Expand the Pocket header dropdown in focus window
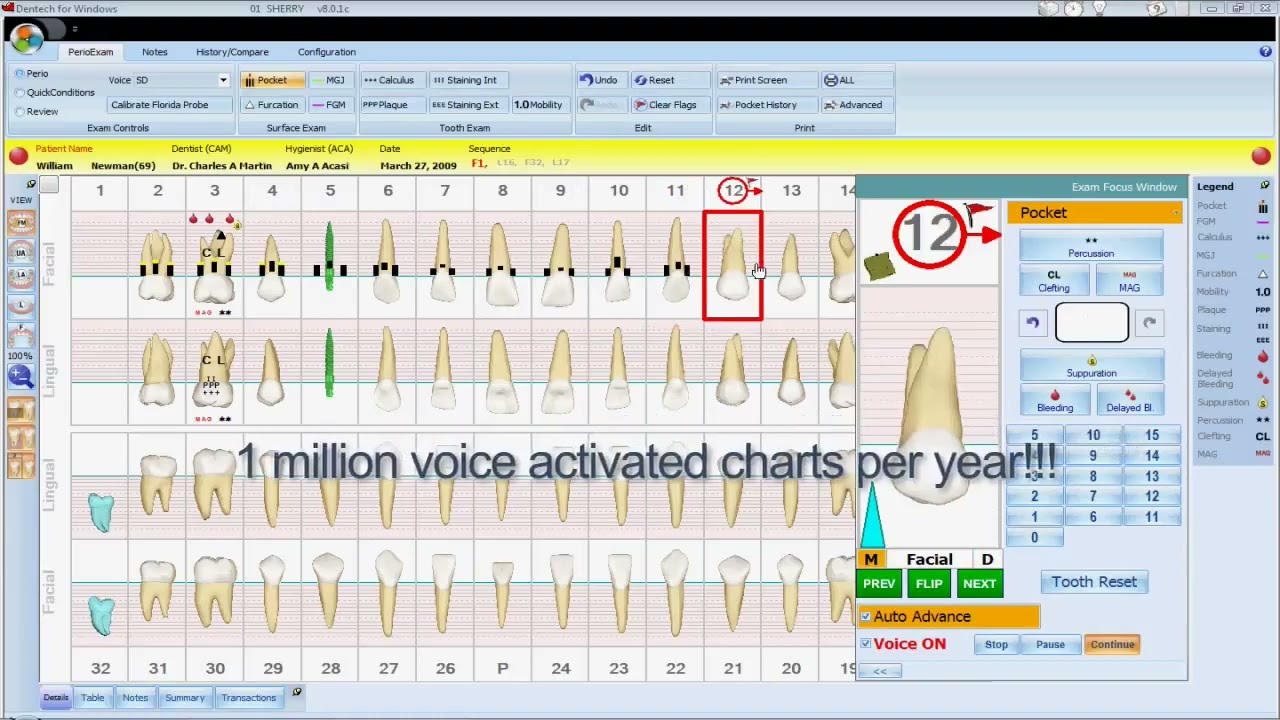 (x=1174, y=213)
